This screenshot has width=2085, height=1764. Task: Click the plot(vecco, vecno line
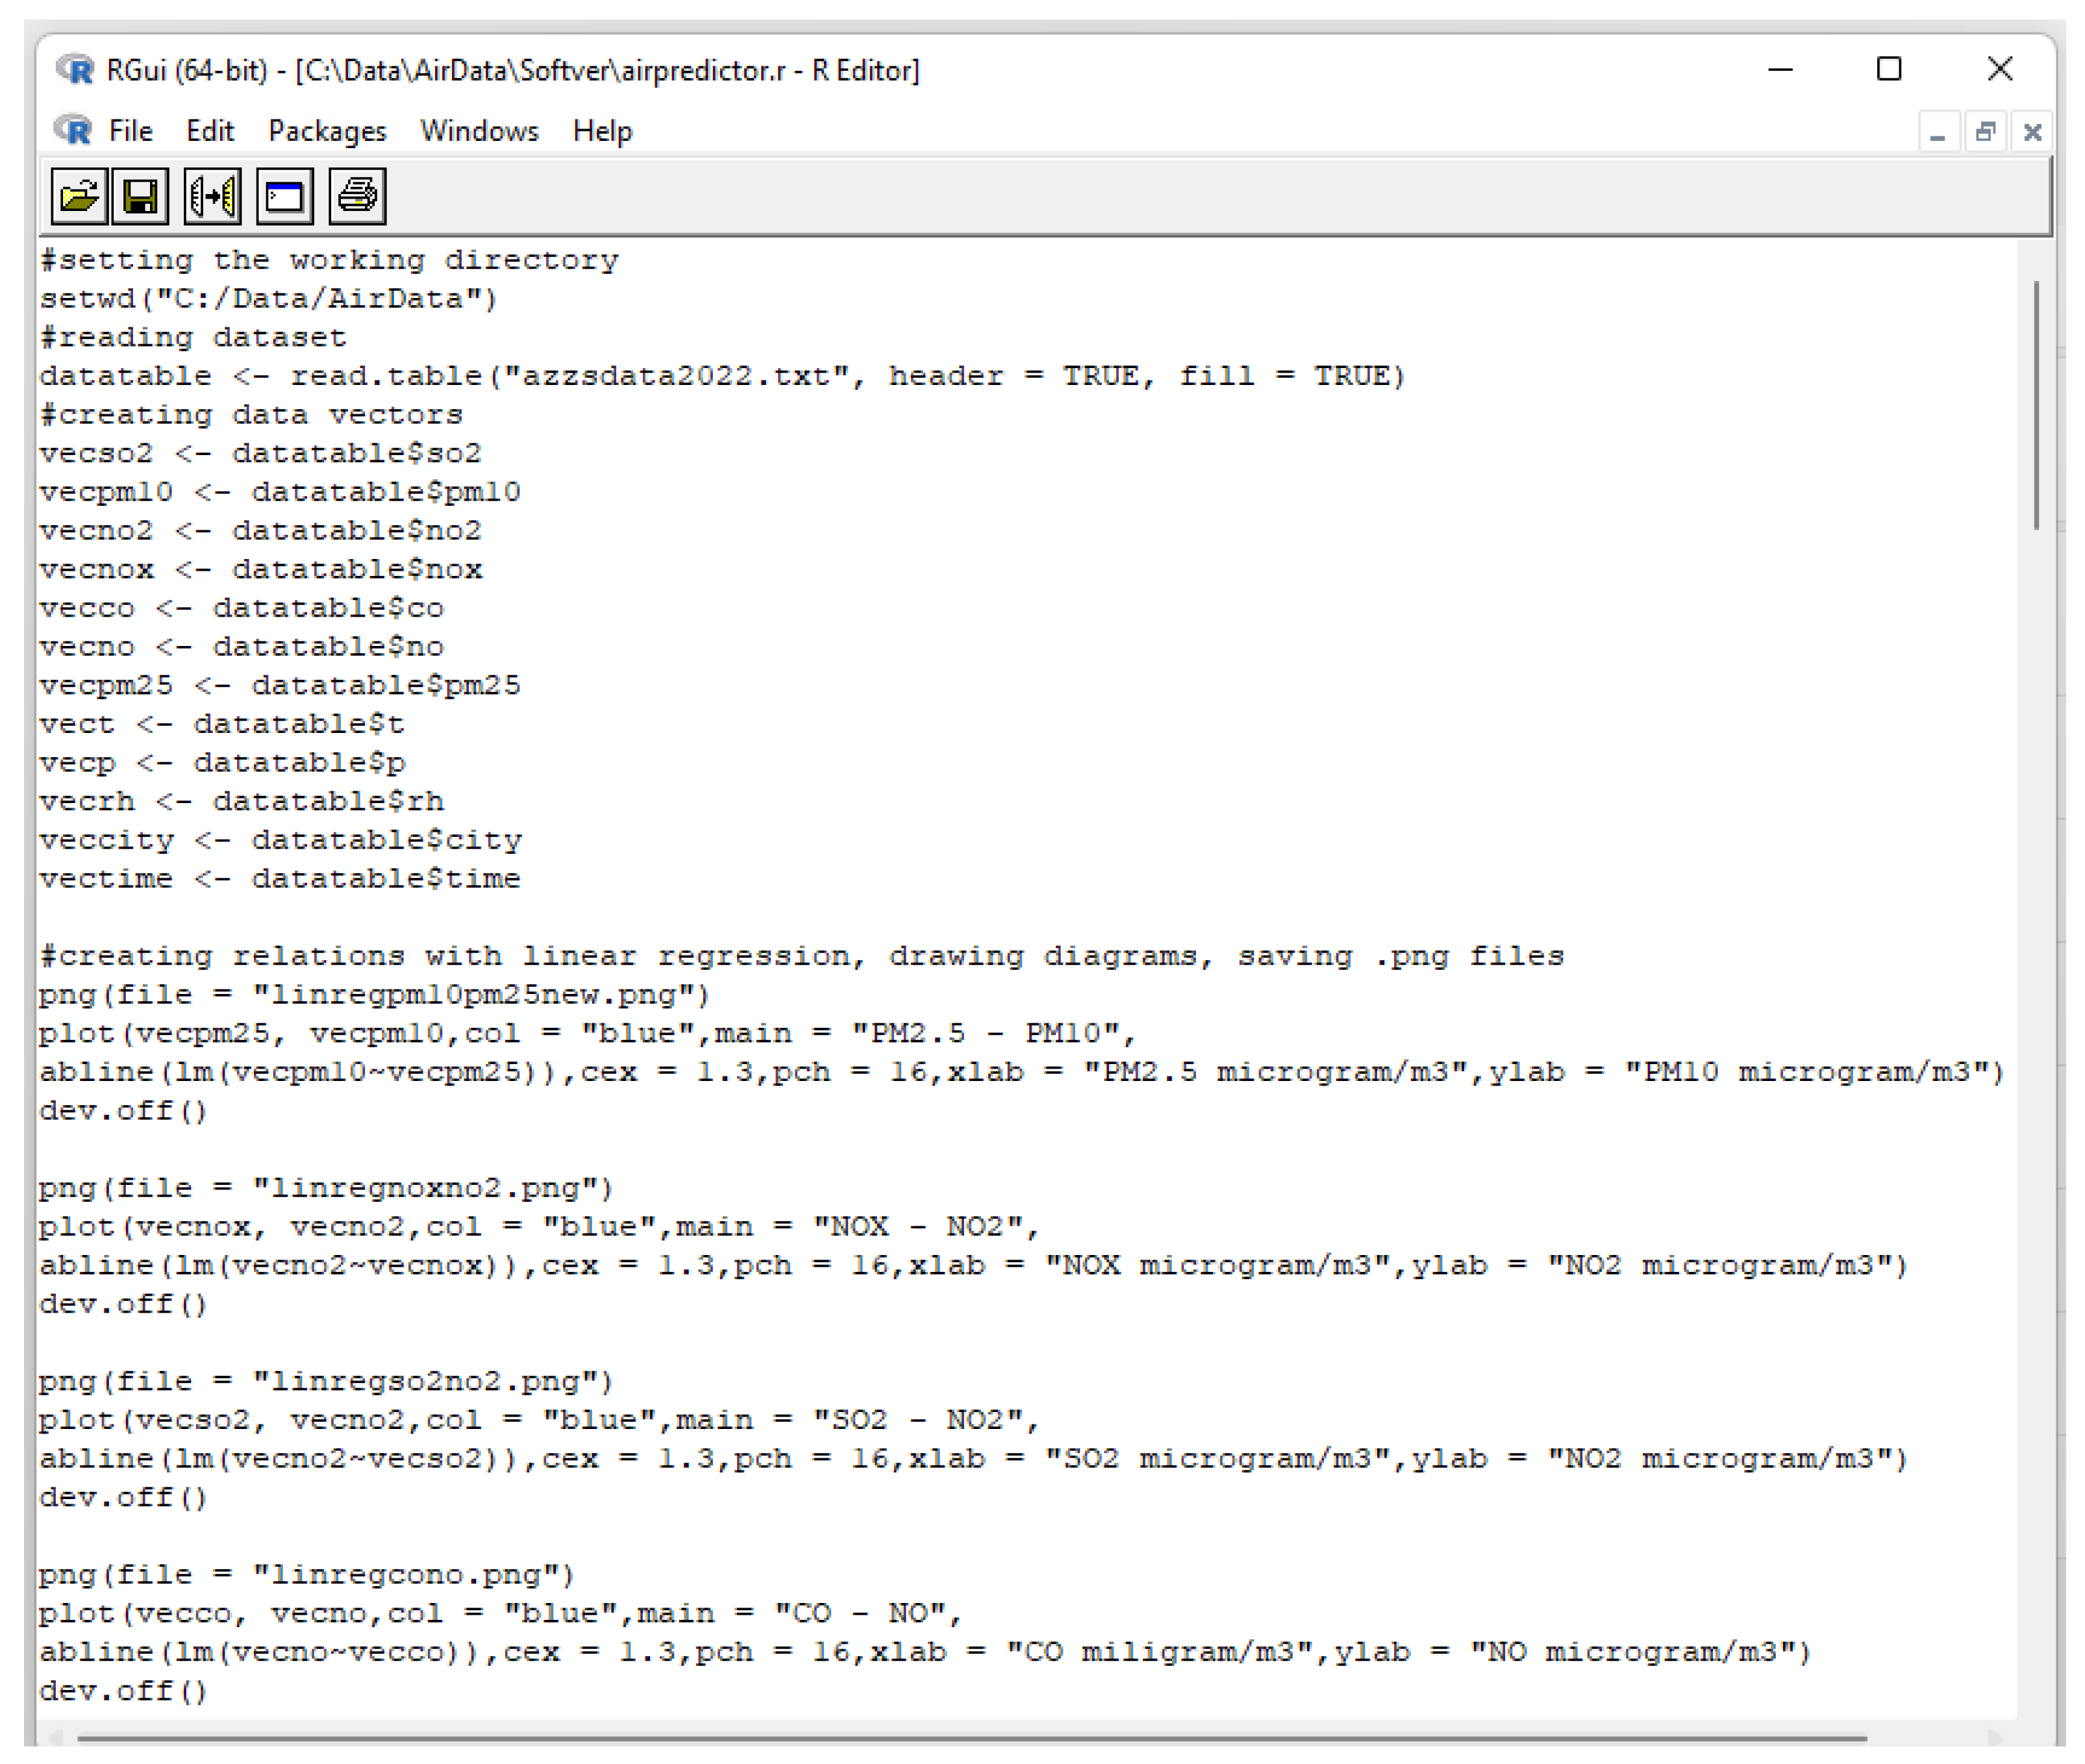[501, 1614]
